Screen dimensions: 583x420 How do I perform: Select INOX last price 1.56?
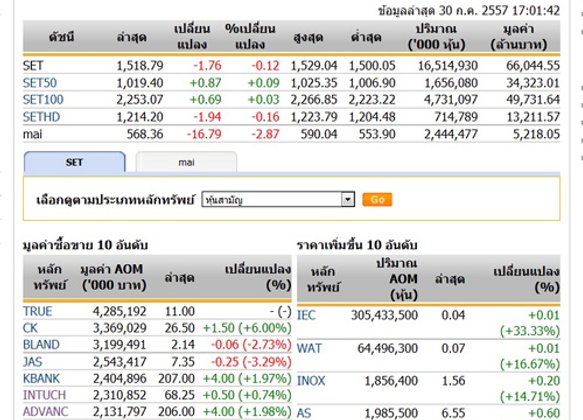(453, 381)
